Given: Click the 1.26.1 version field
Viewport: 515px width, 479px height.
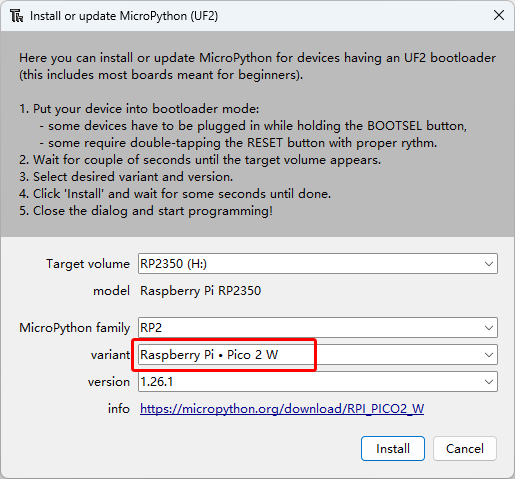Looking at the screenshot, I should click(x=318, y=382).
